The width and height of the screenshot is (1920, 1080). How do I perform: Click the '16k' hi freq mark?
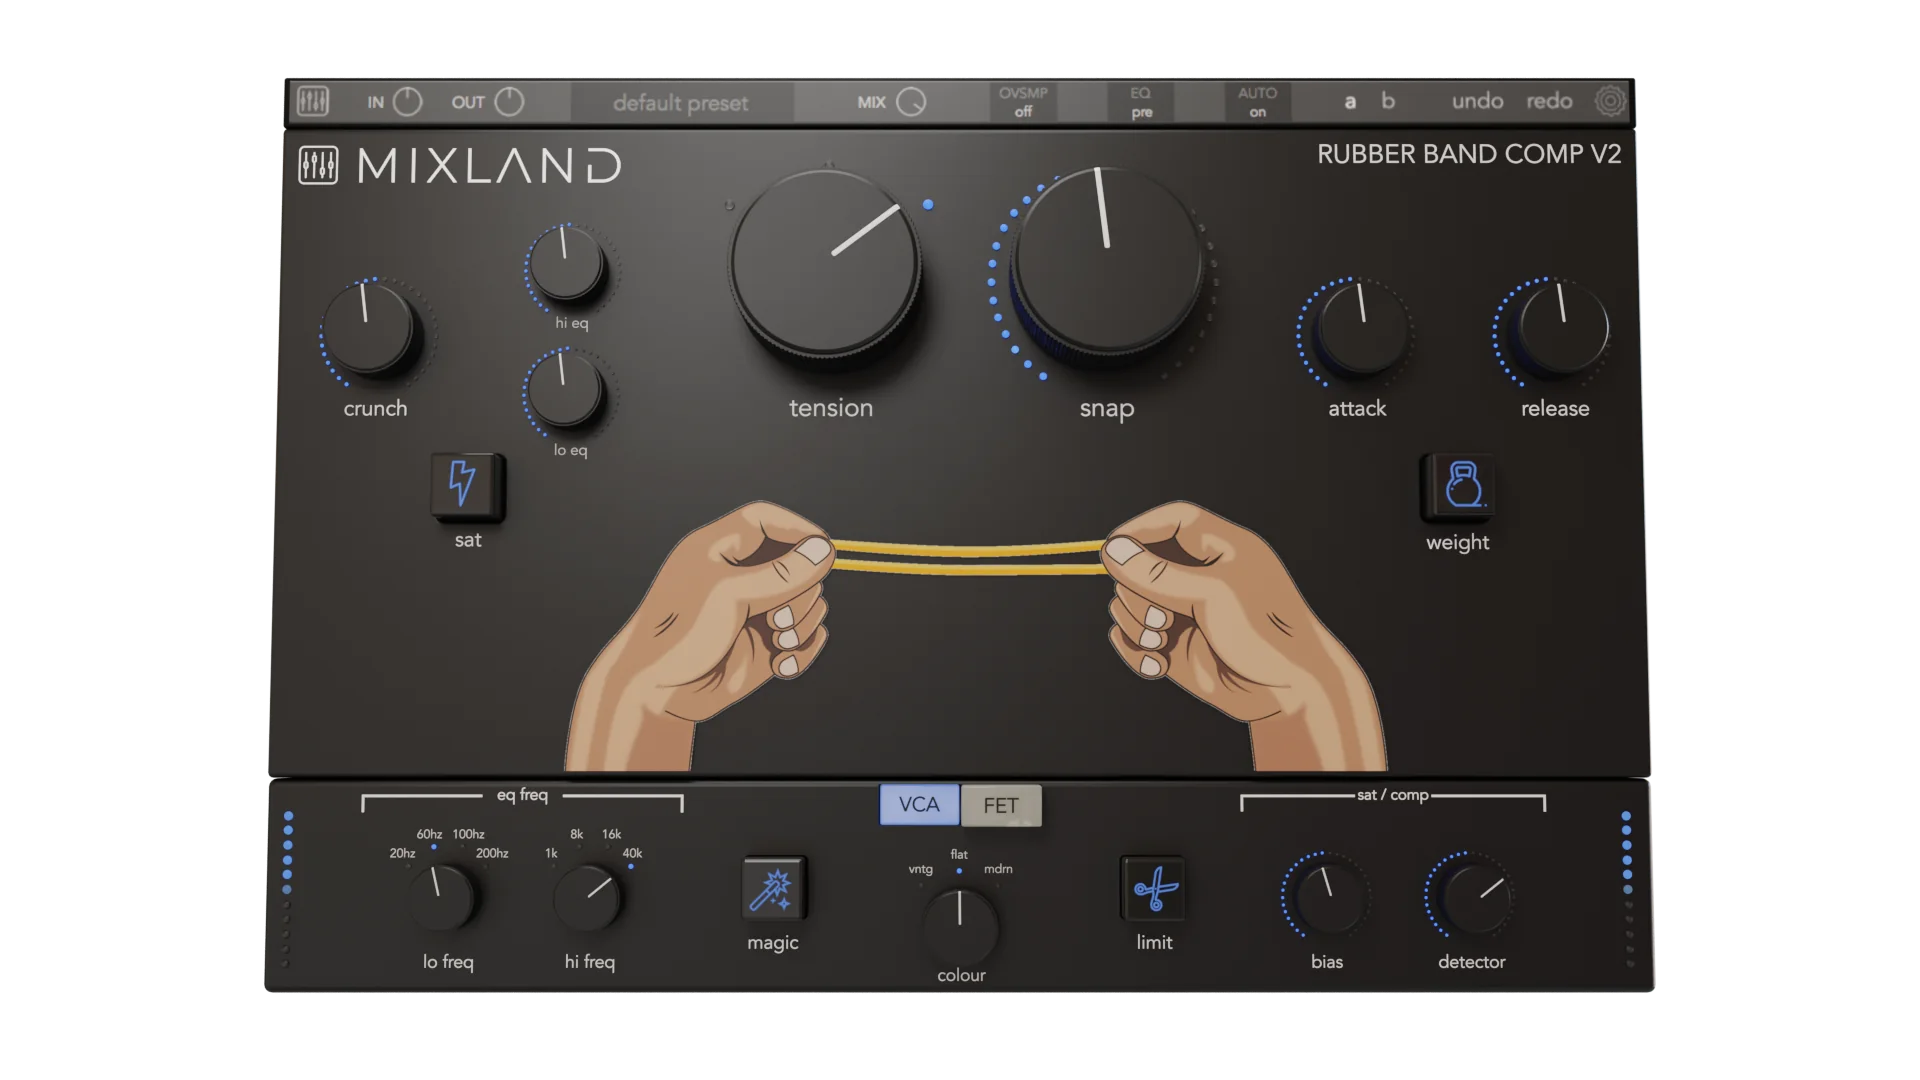click(x=611, y=834)
